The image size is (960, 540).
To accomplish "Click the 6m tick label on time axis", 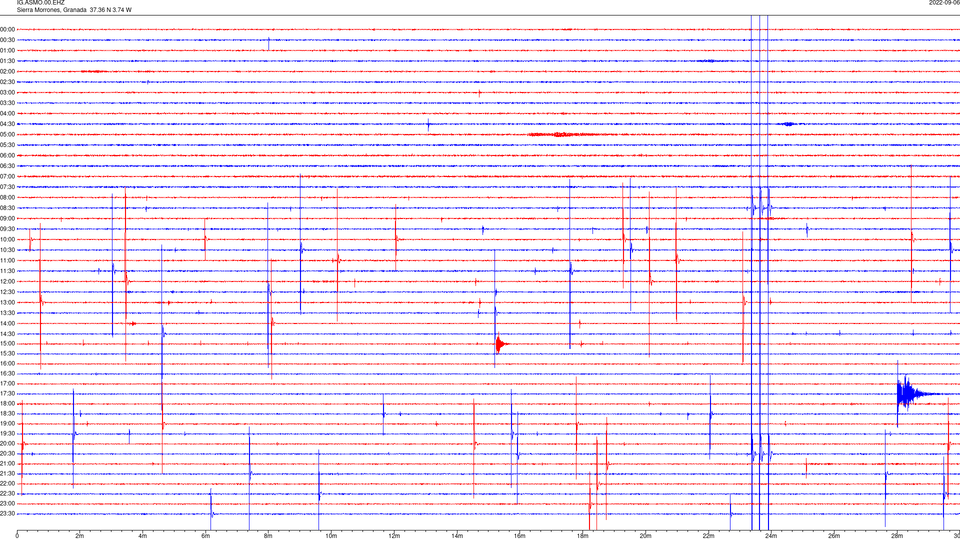I will point(206,536).
